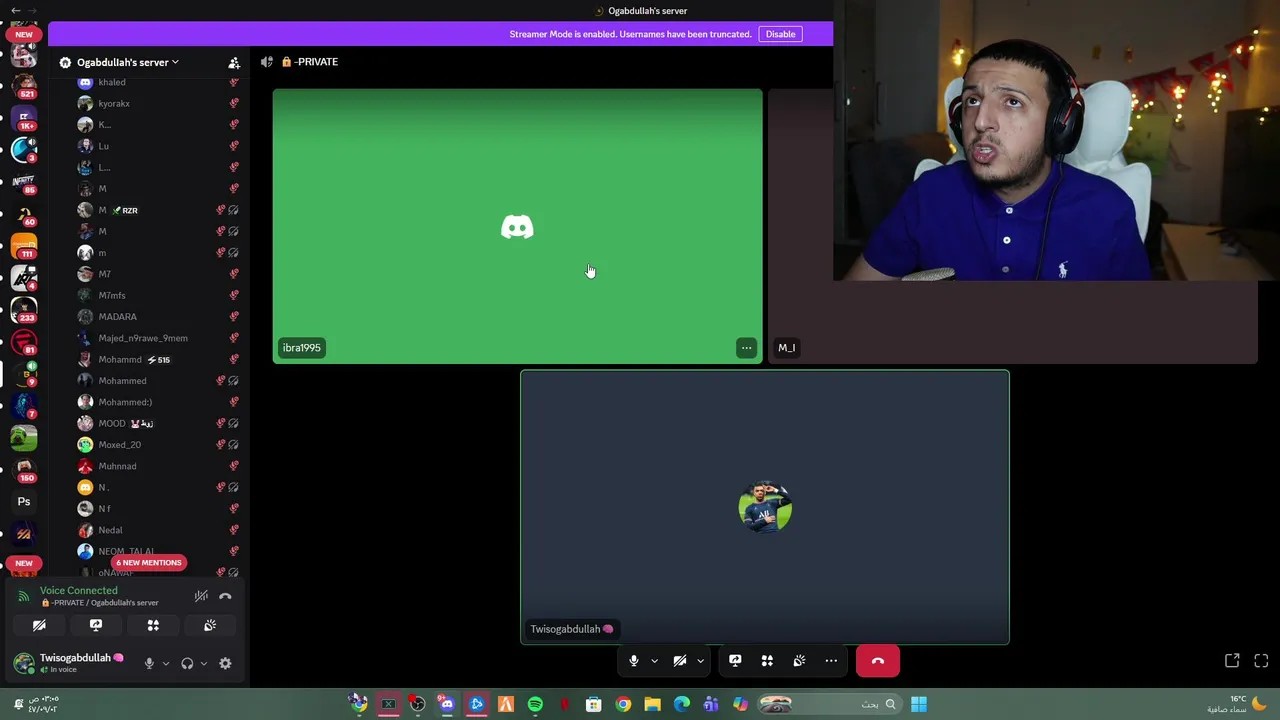Pop out the call window

1232,661
